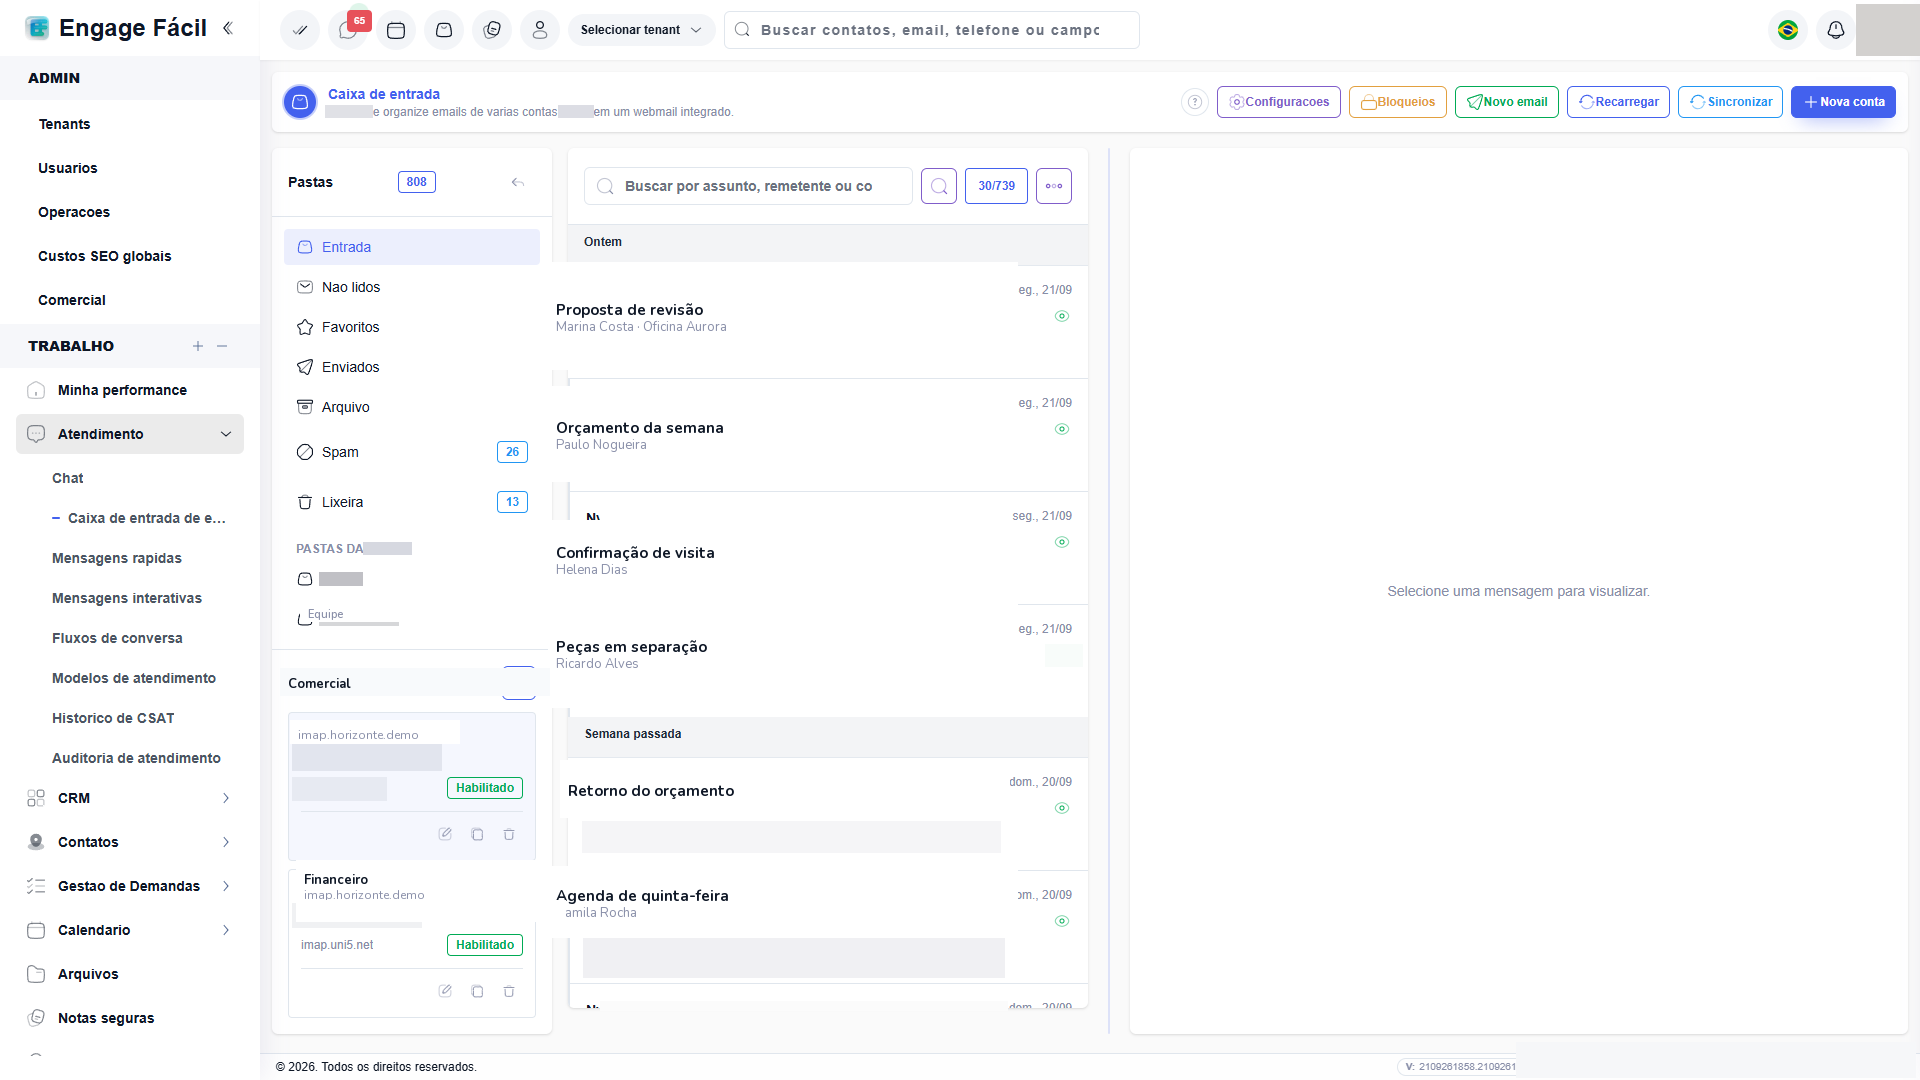Toggle read eye icon on Retorno do orçamento

coord(1062,808)
